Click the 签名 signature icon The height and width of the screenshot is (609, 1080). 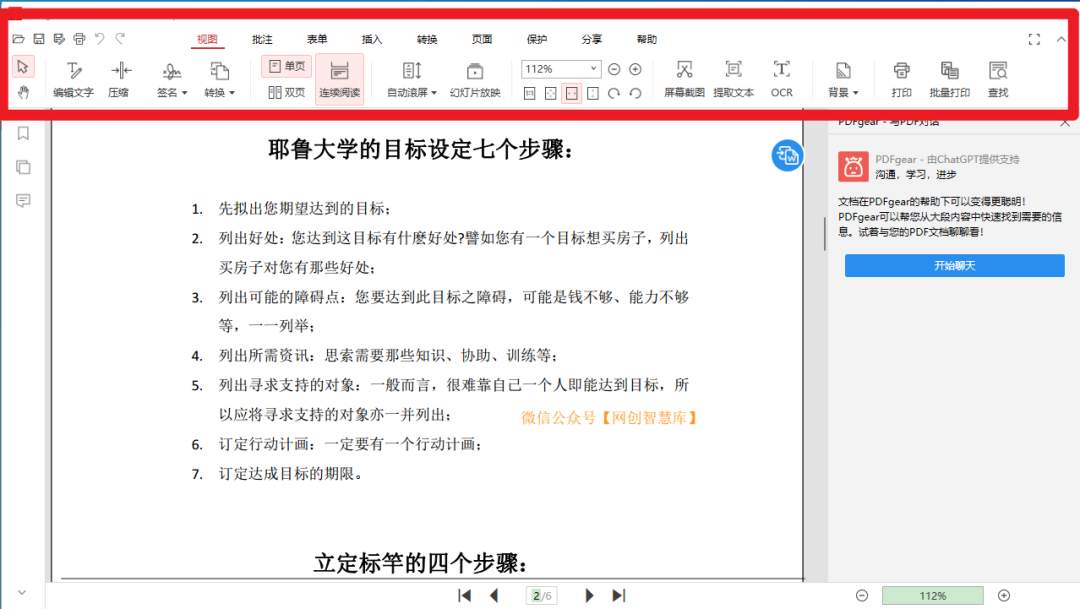click(x=170, y=72)
